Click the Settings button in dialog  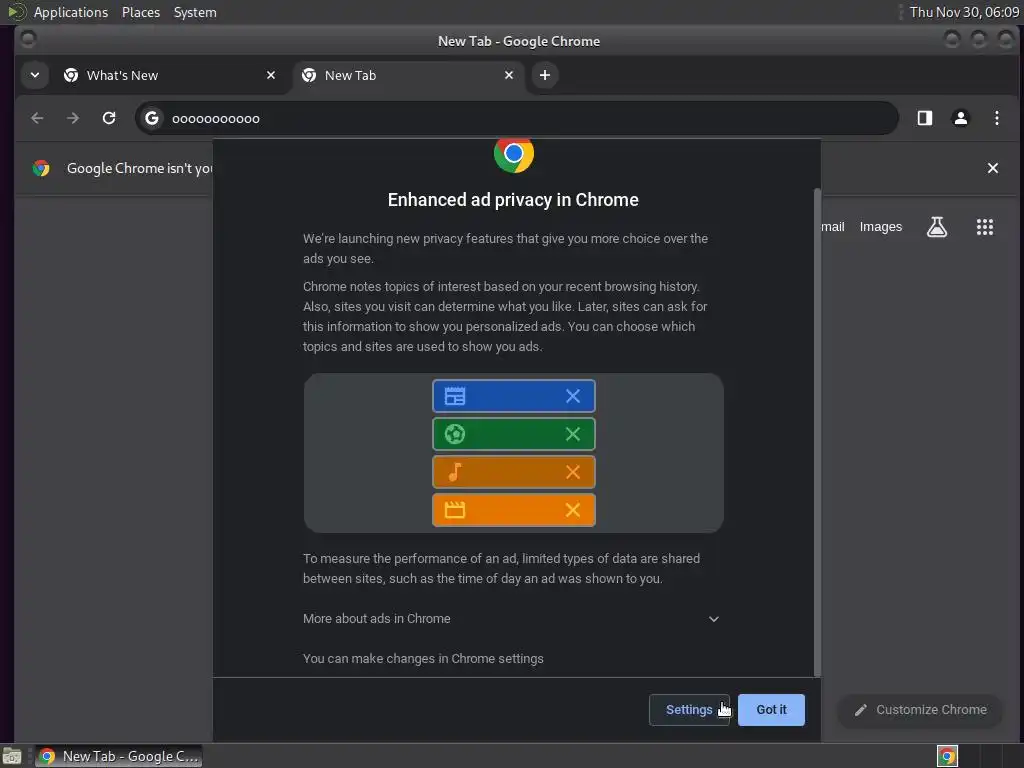tap(689, 710)
